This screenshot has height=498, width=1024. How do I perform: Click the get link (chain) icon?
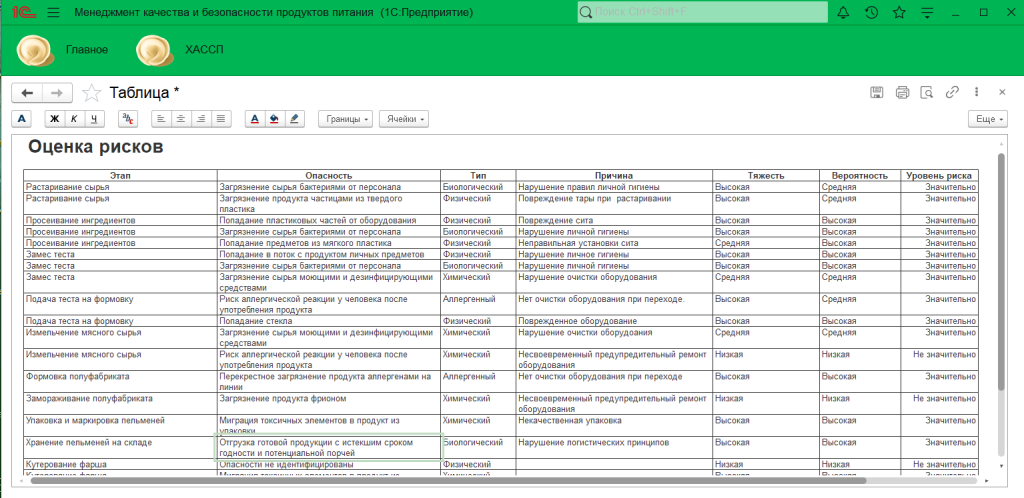[x=952, y=93]
